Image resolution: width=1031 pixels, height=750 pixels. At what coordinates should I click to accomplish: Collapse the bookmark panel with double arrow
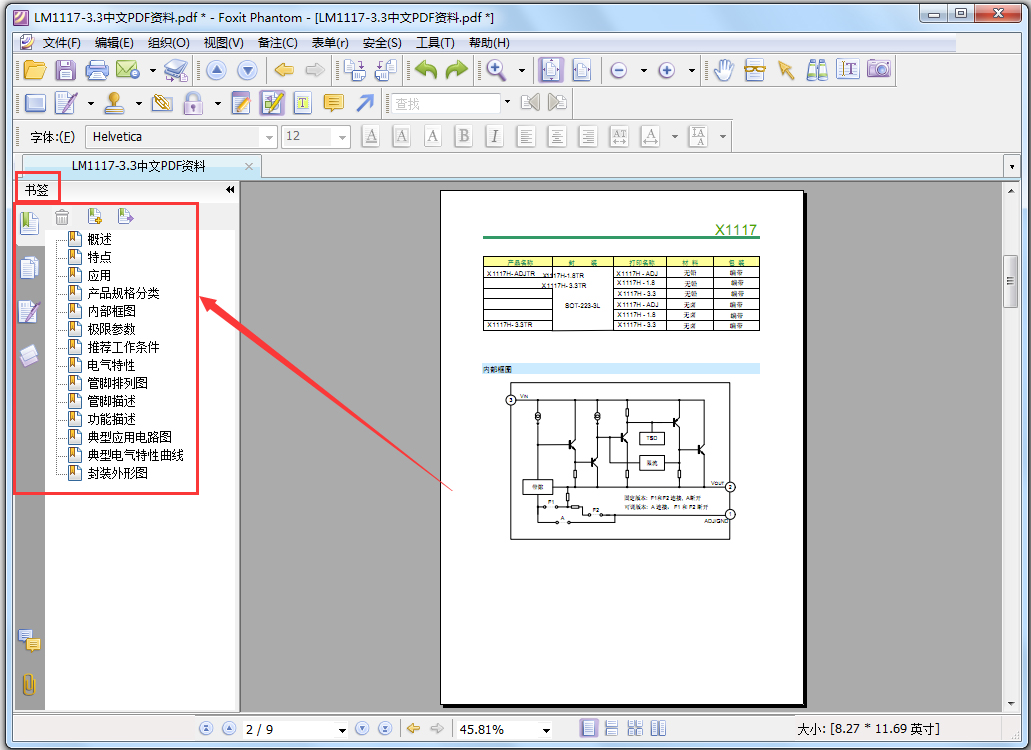pyautogui.click(x=230, y=189)
